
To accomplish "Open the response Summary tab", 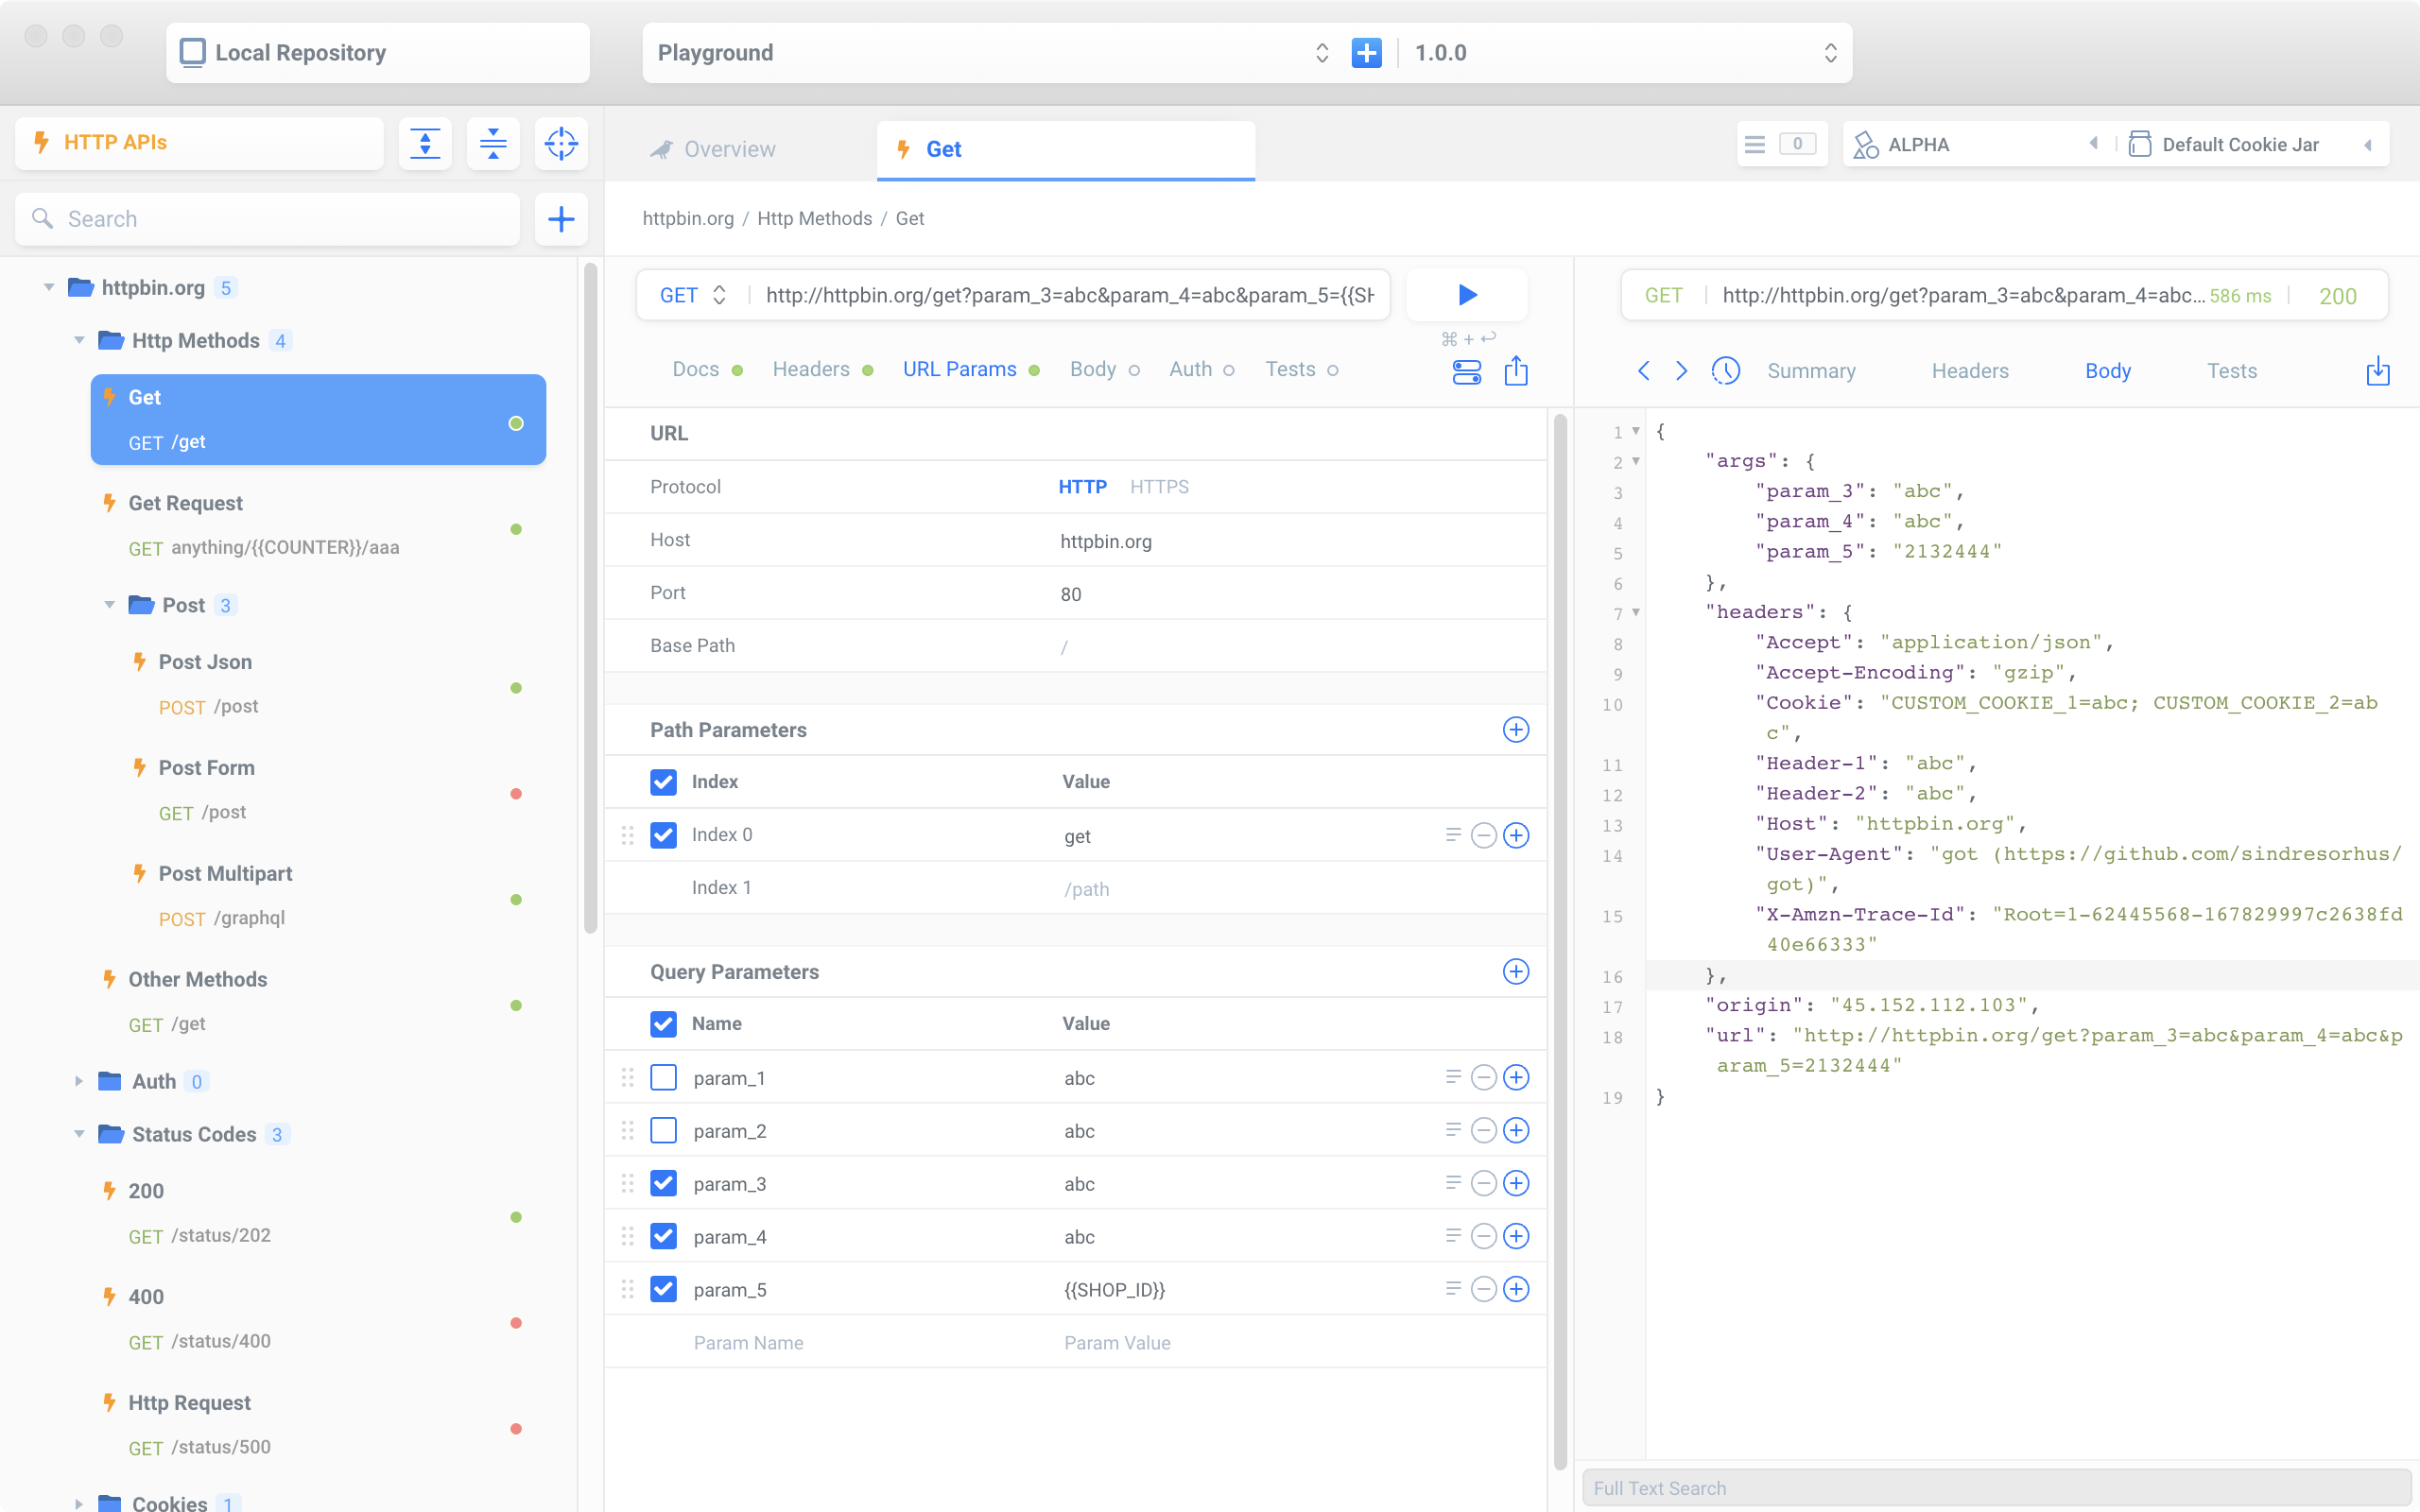I will (x=1811, y=371).
